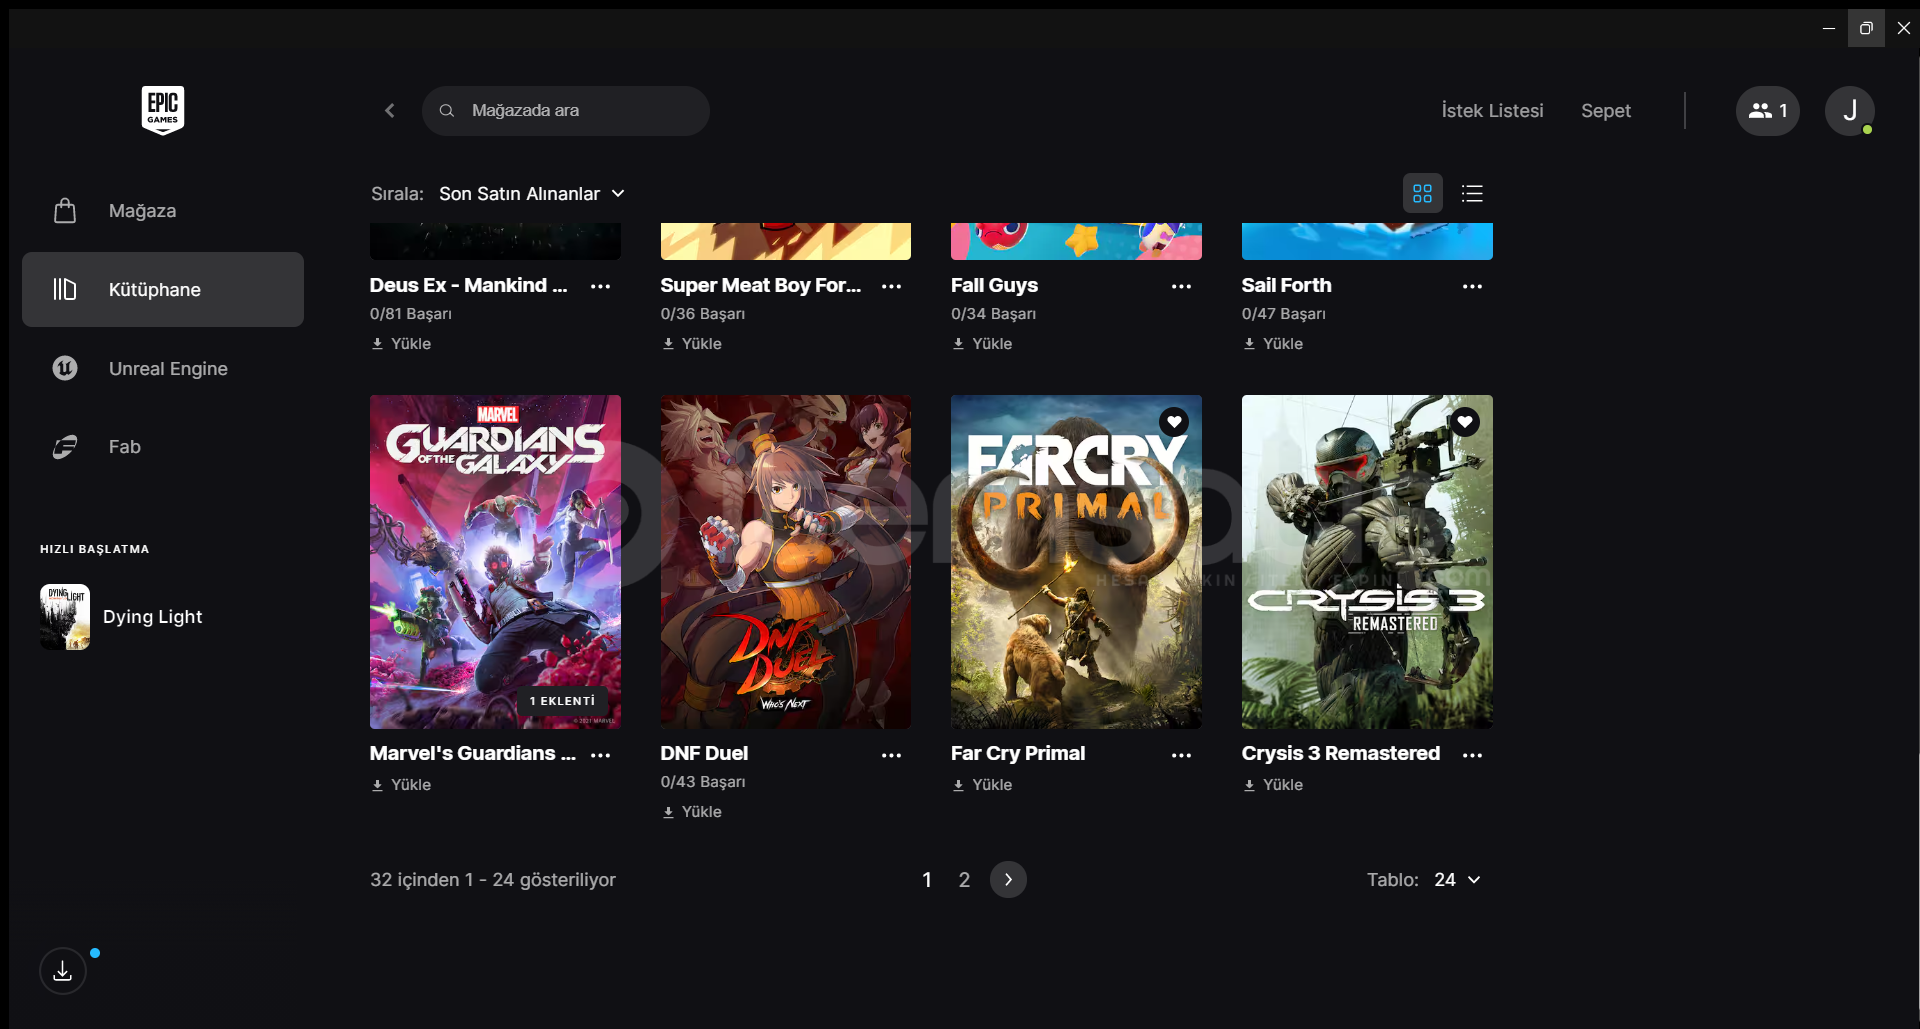Install Crysis 3 Remastered with Yükle
The image size is (1920, 1029).
(x=1273, y=785)
